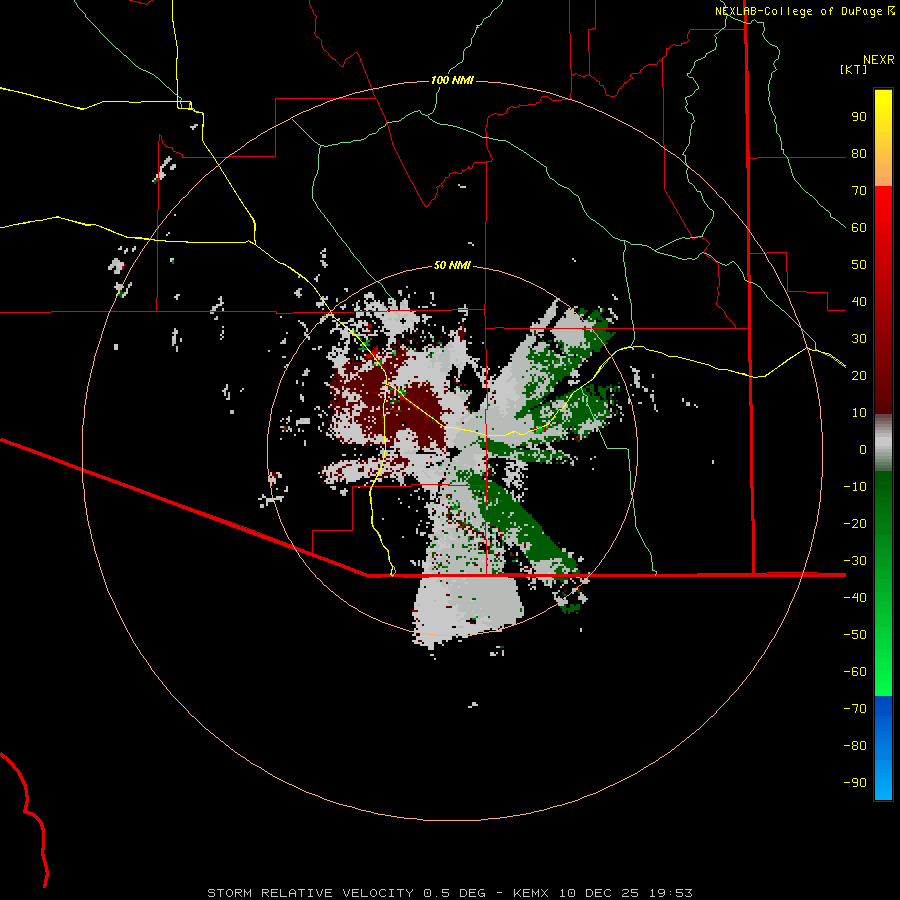Pick the gray zero-velocity segment of color bar

[883, 443]
